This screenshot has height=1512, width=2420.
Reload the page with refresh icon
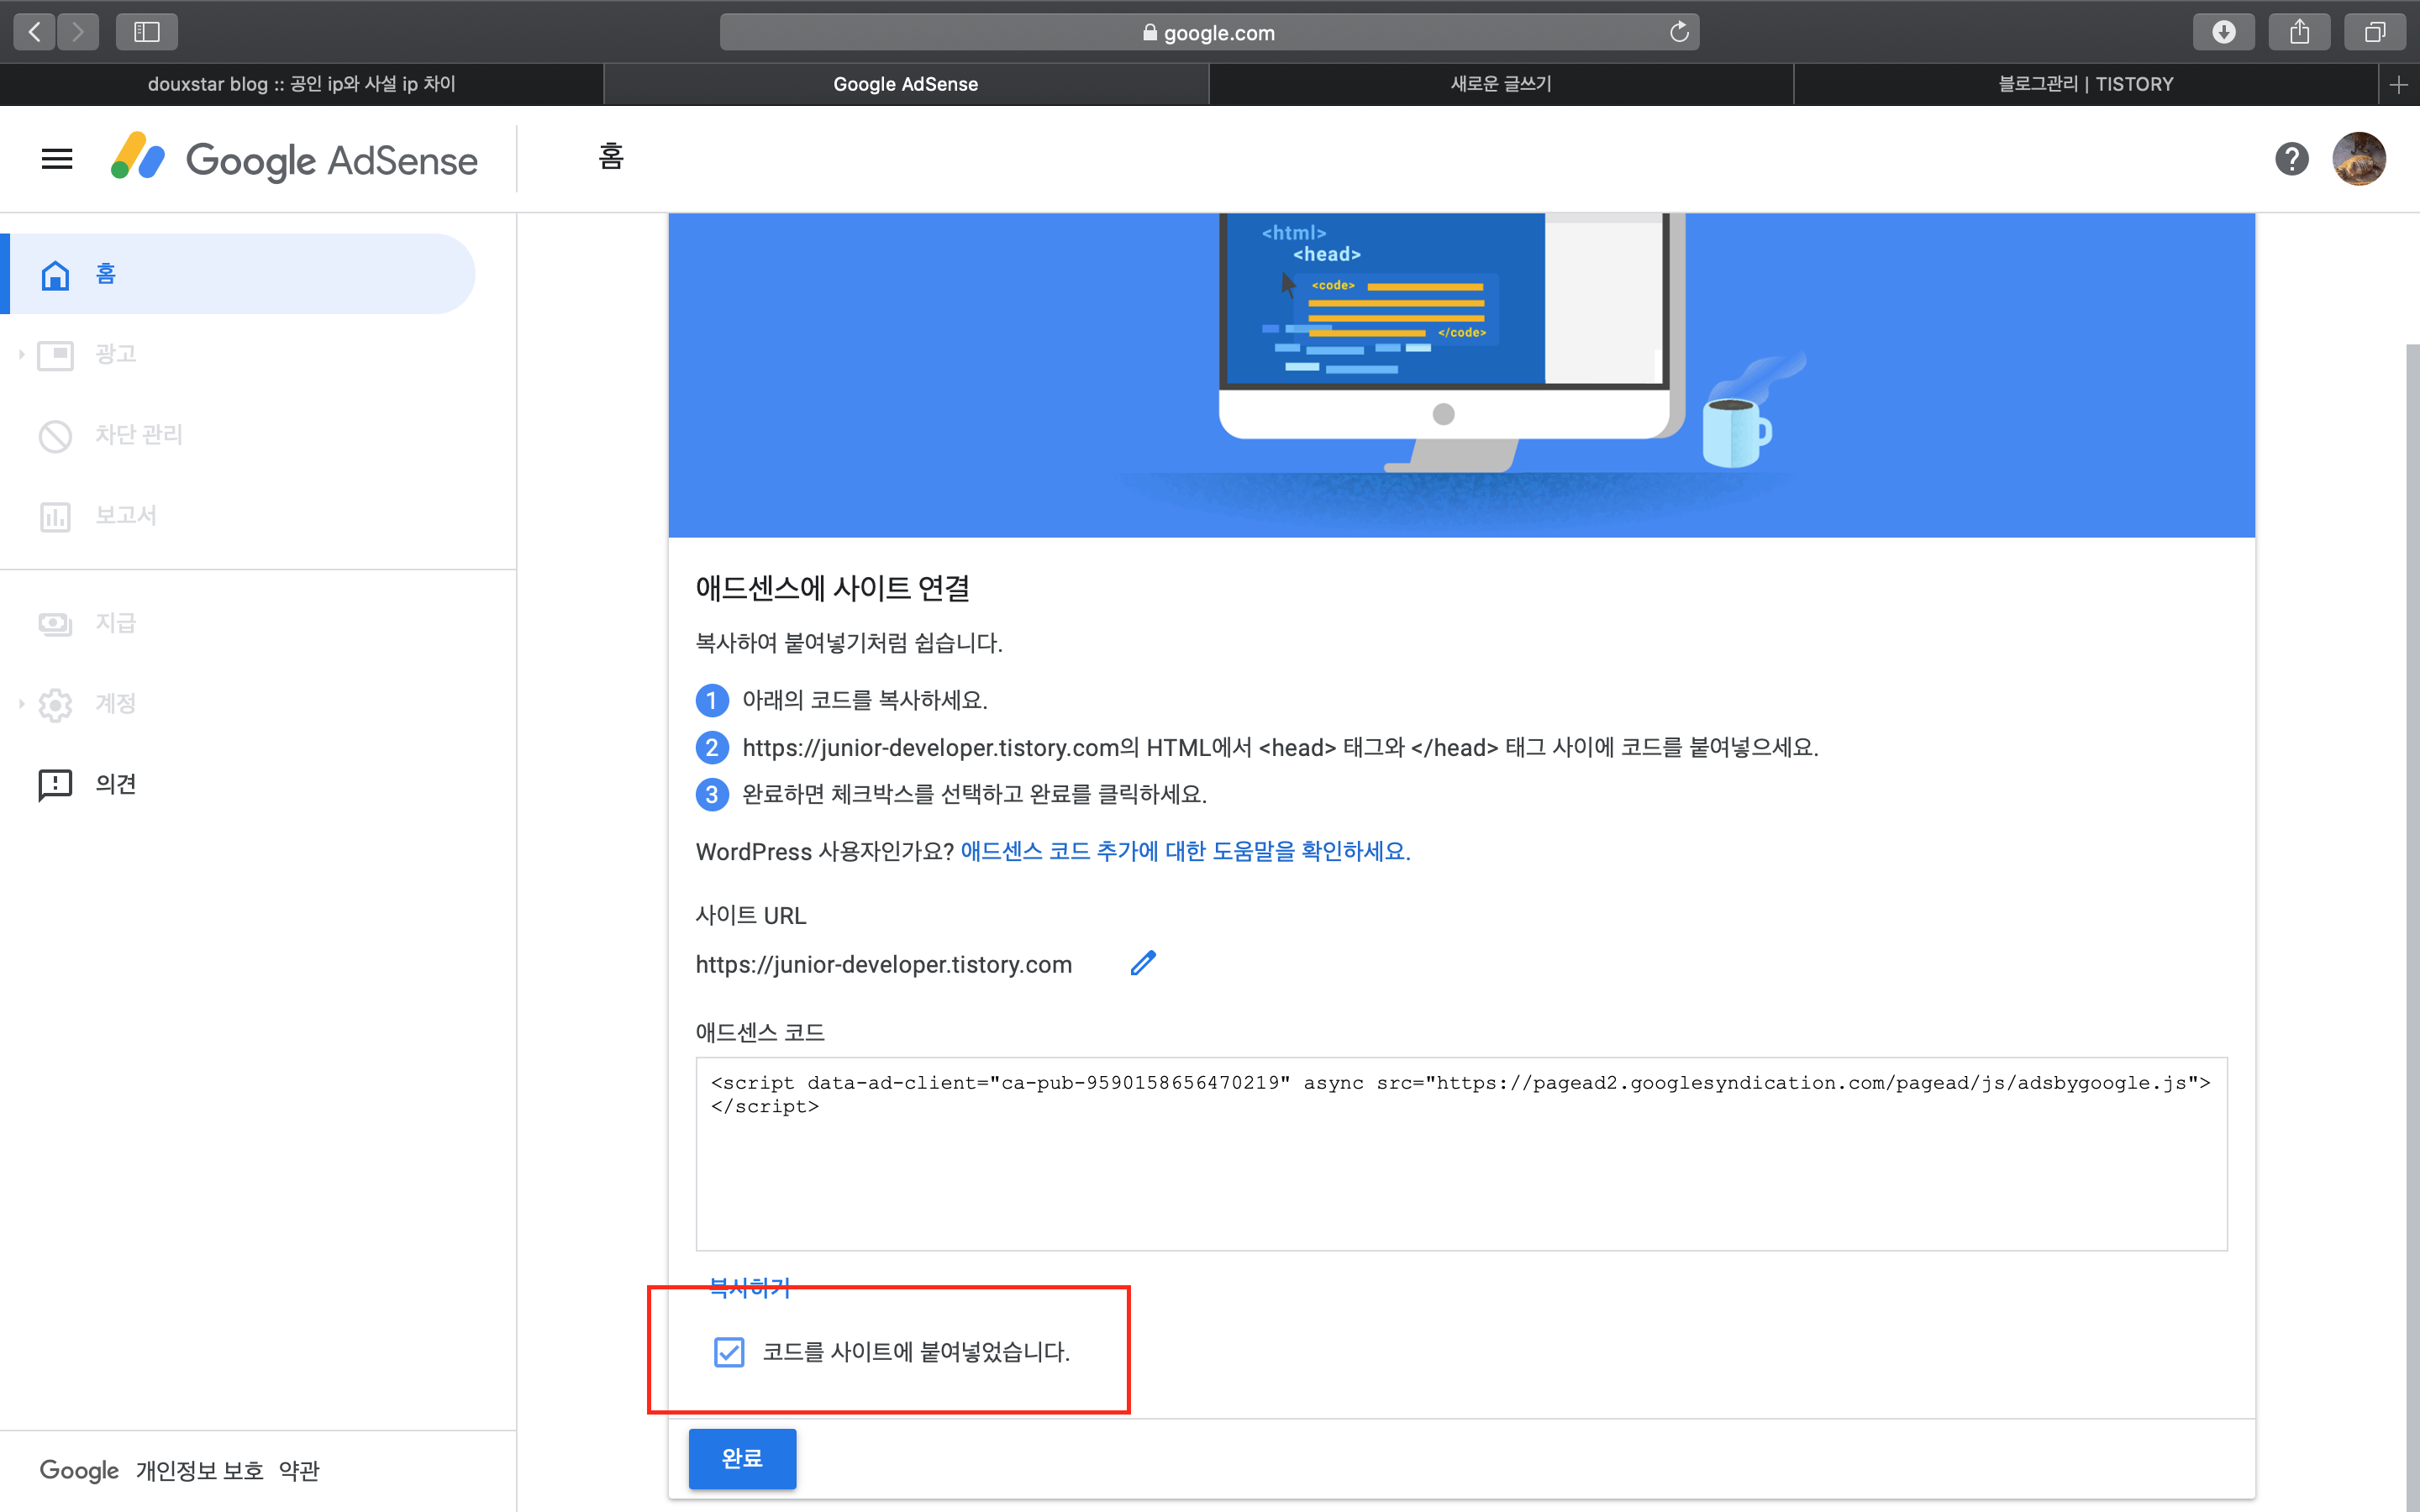1679,32
